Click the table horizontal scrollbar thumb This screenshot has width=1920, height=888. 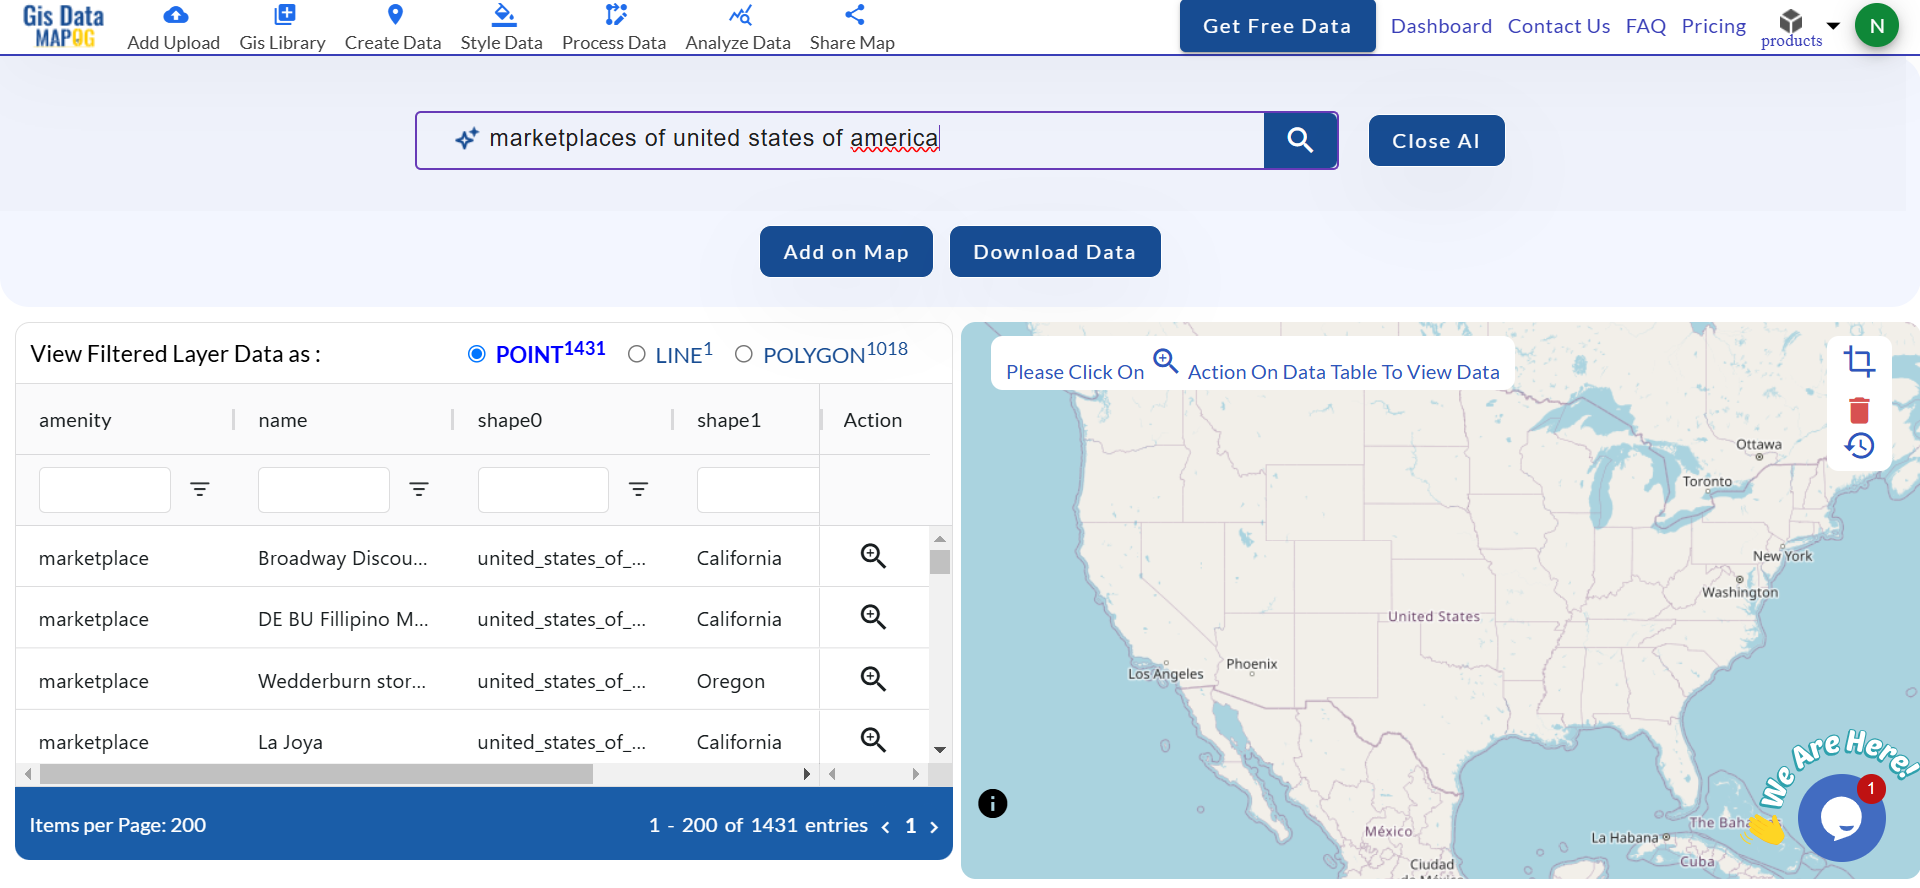tap(316, 774)
